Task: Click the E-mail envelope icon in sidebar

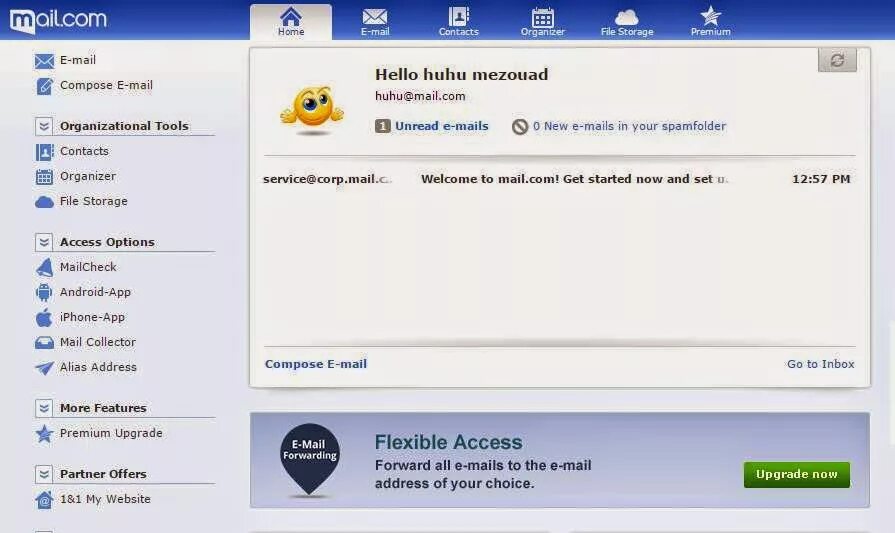Action: pos(44,60)
